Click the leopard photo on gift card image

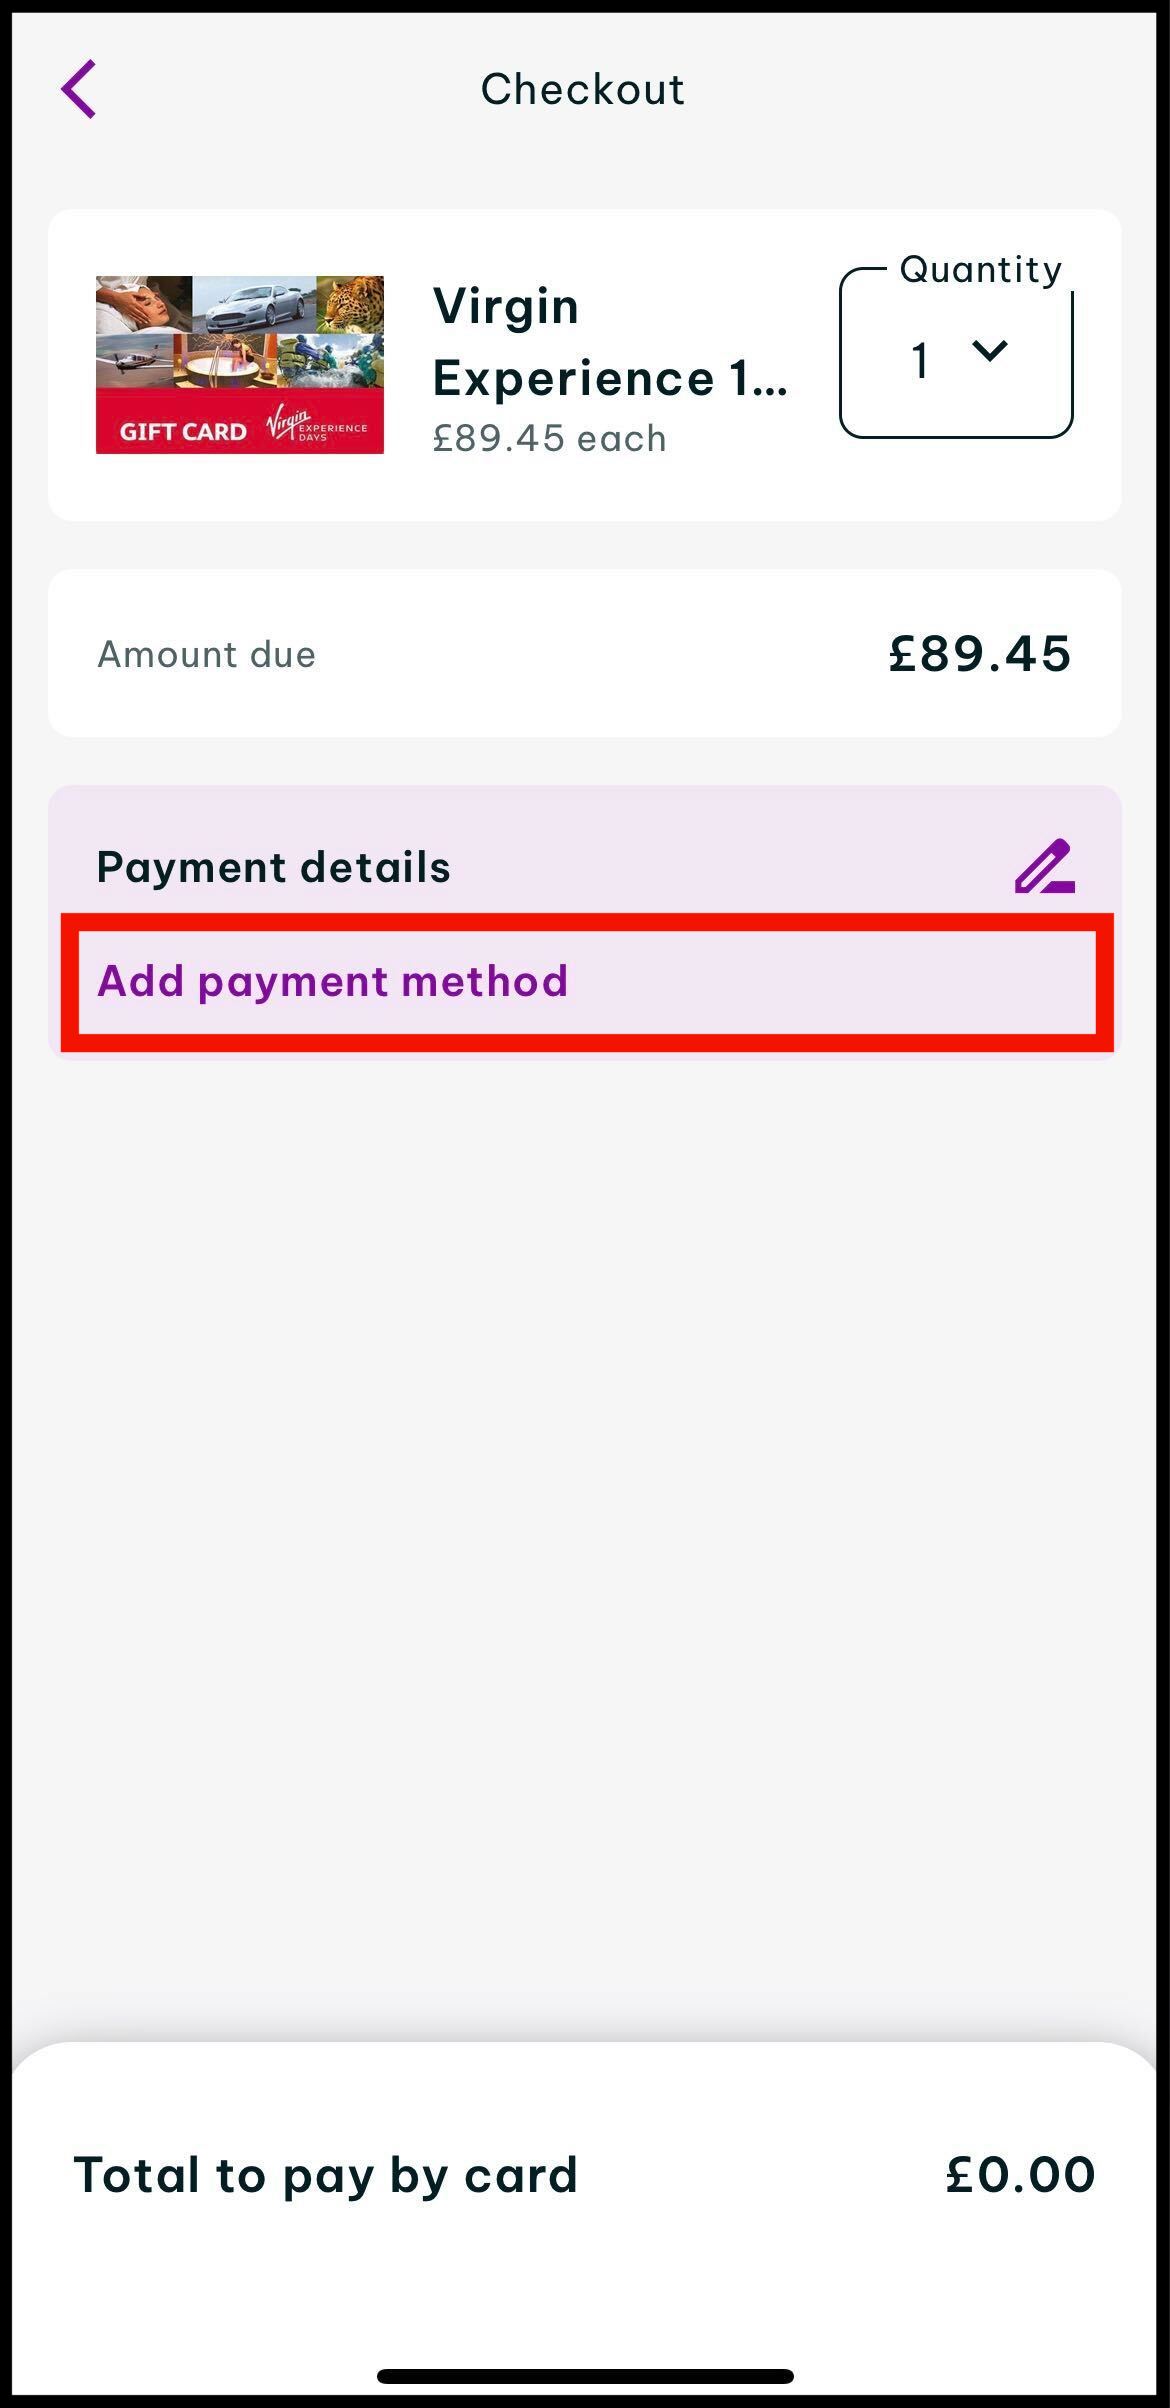[x=350, y=304]
